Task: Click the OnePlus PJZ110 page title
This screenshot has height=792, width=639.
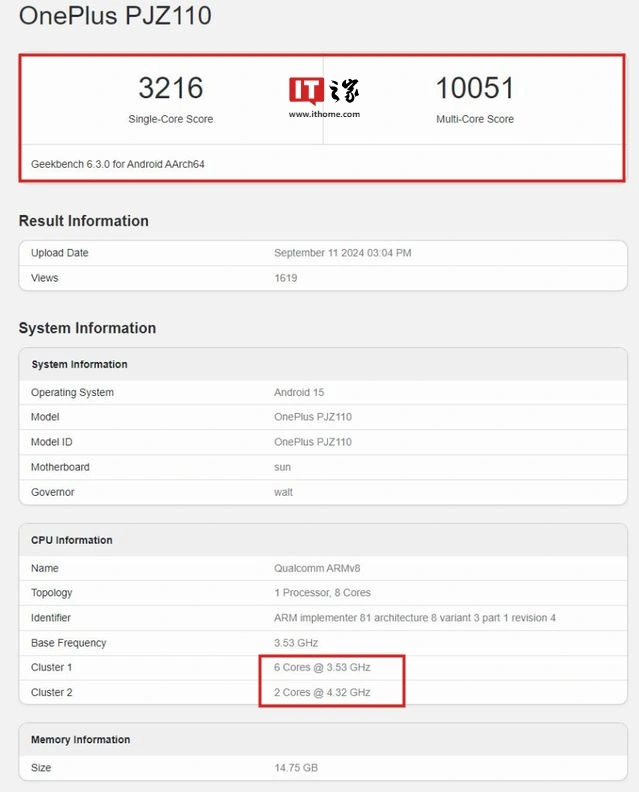Action: [x=115, y=16]
